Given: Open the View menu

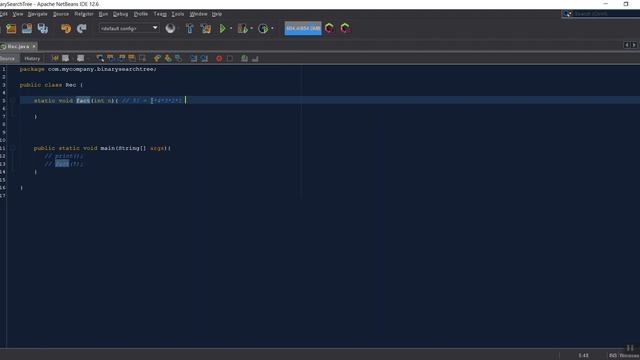Looking at the screenshot, I should point(18,14).
